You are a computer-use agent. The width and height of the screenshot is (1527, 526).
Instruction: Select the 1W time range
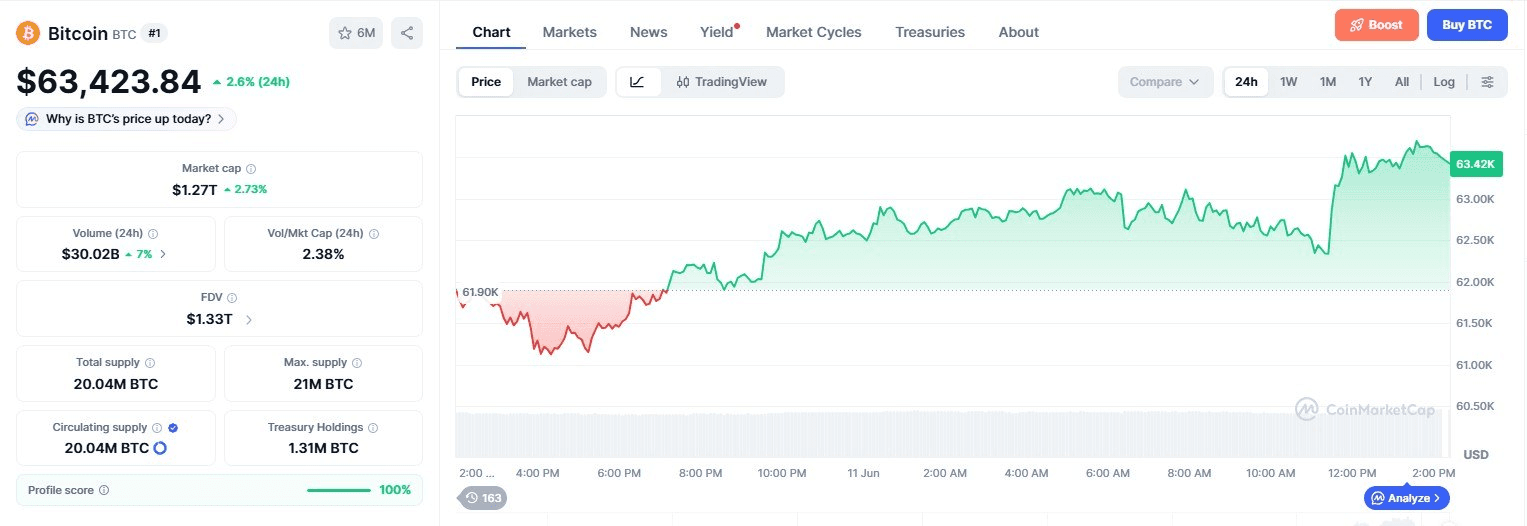pyautogui.click(x=1289, y=82)
